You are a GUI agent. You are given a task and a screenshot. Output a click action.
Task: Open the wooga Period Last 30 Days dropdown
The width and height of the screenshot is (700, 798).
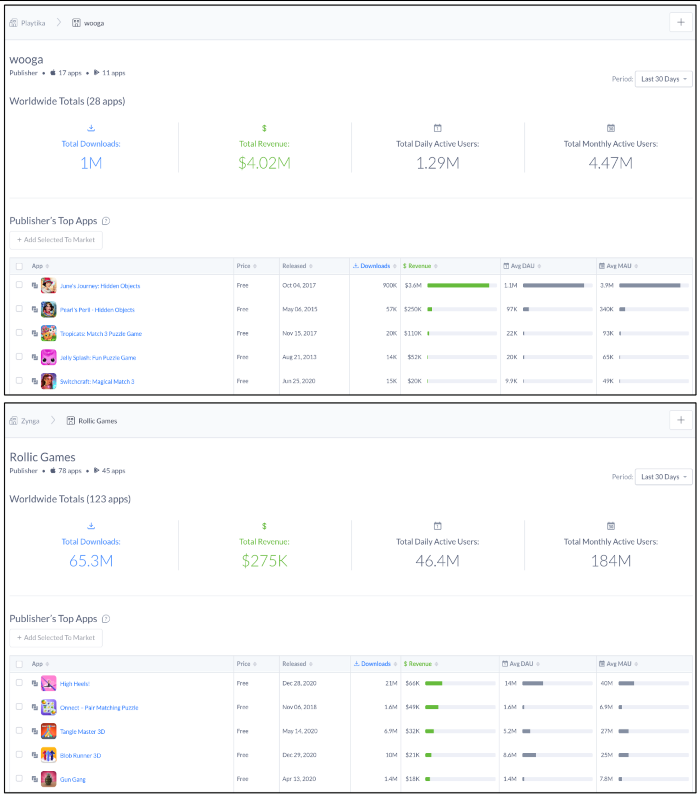664,79
